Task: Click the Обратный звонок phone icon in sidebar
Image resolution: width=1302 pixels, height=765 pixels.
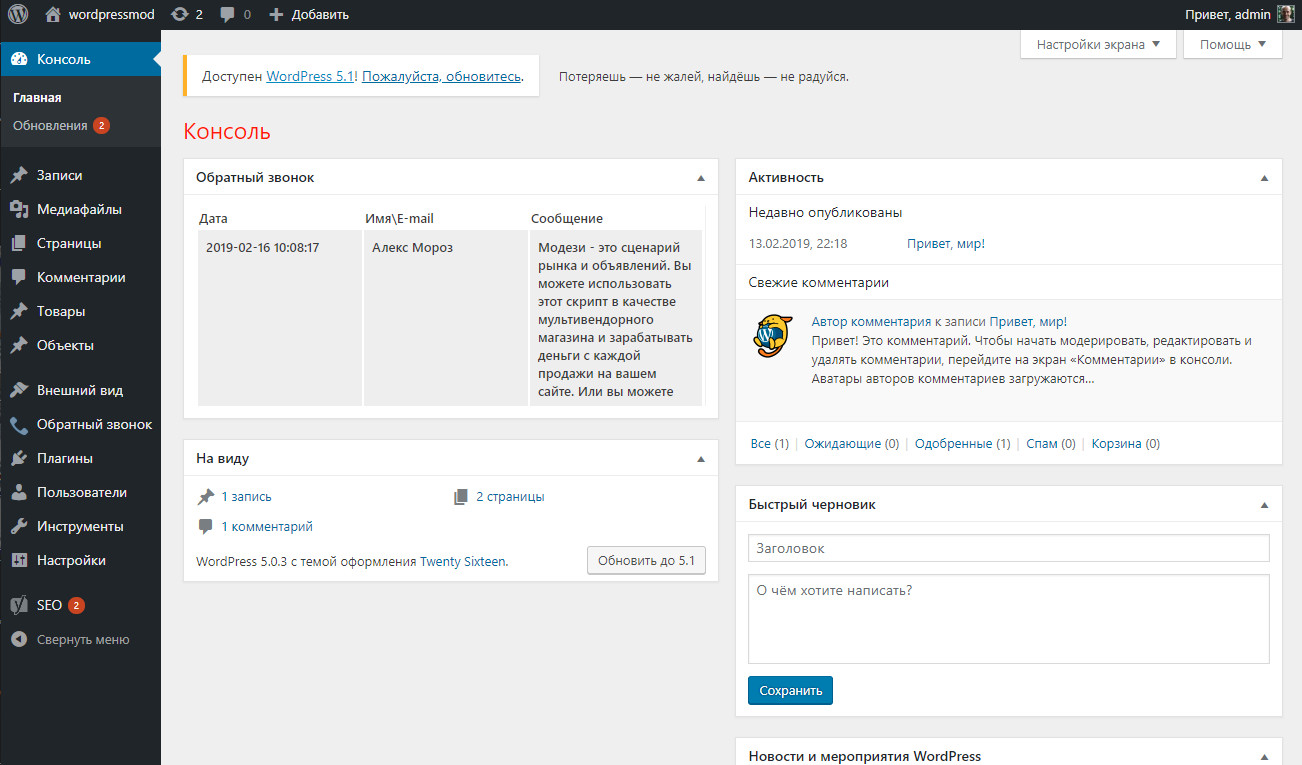Action: coord(19,424)
